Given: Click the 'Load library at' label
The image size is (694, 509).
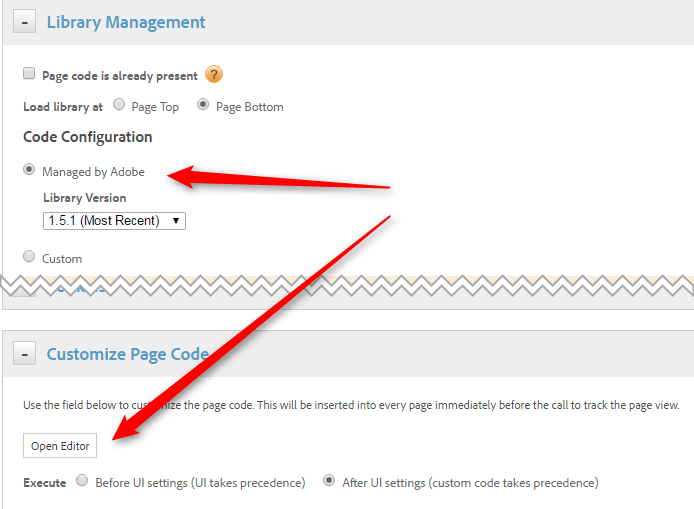Looking at the screenshot, I should [x=63, y=106].
